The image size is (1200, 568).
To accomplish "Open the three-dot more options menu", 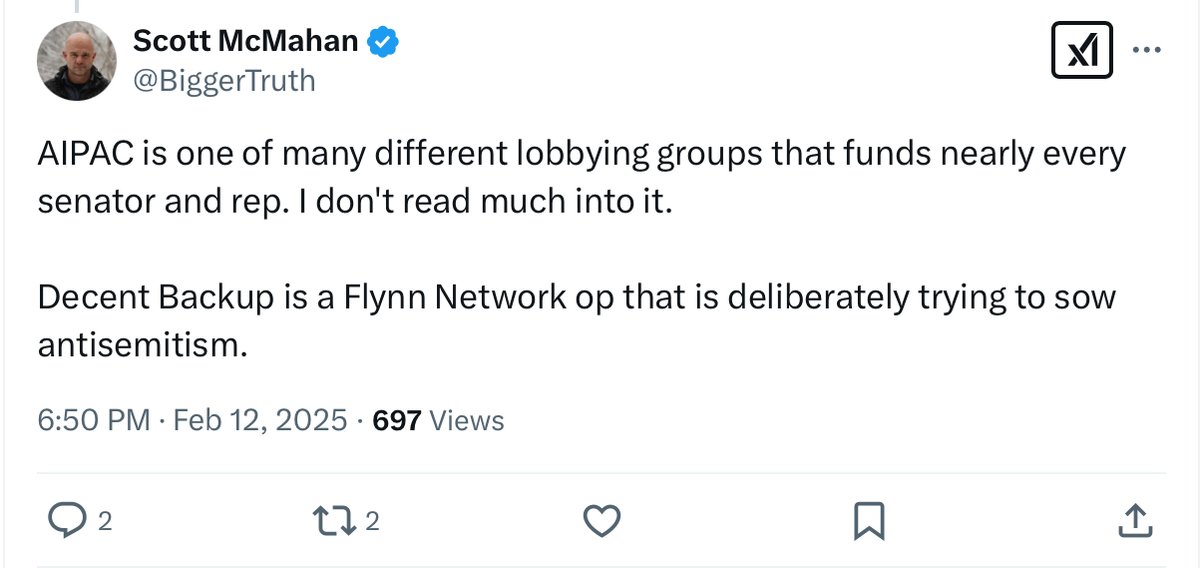I will pyautogui.click(x=1147, y=50).
